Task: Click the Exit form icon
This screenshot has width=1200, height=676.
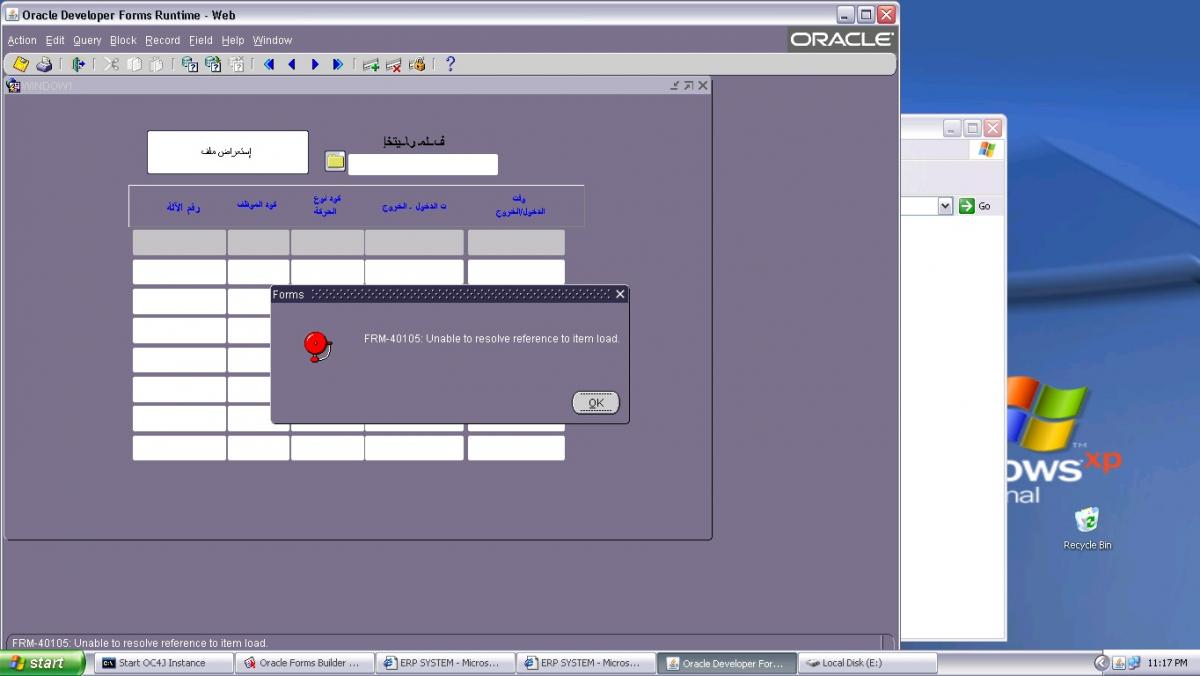Action: tap(78, 64)
